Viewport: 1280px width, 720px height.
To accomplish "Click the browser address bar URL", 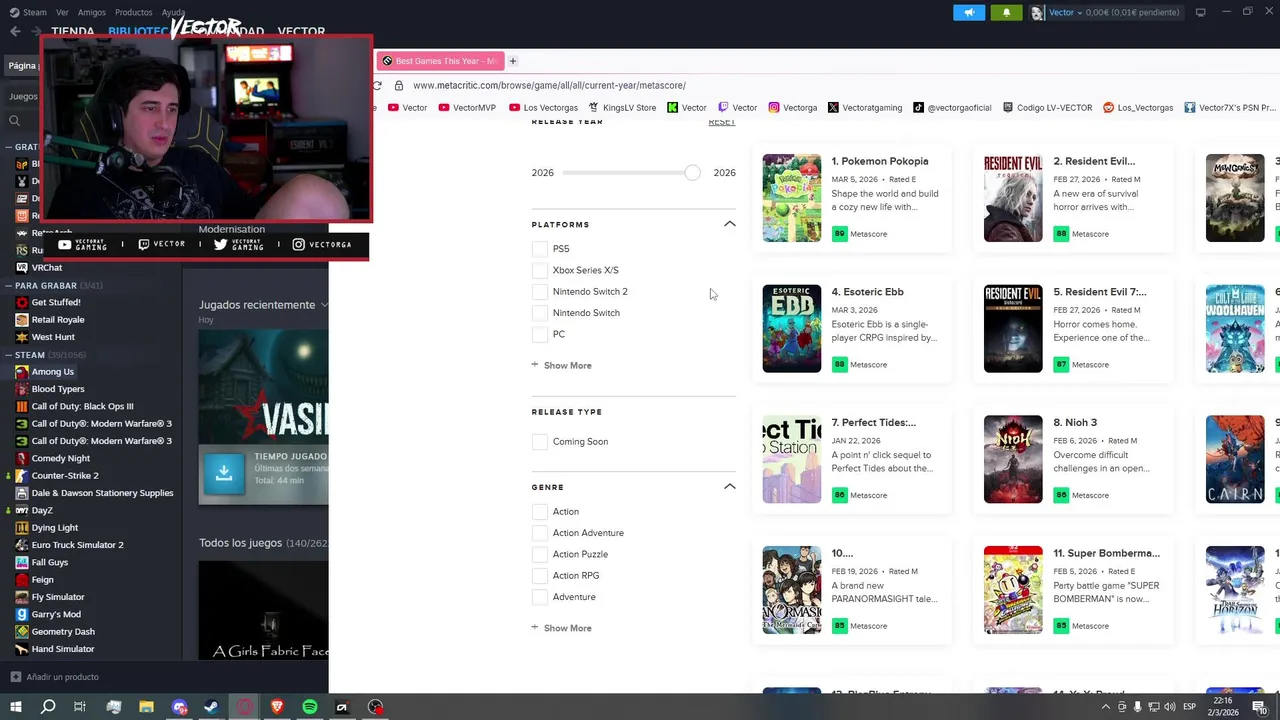I will click(549, 85).
